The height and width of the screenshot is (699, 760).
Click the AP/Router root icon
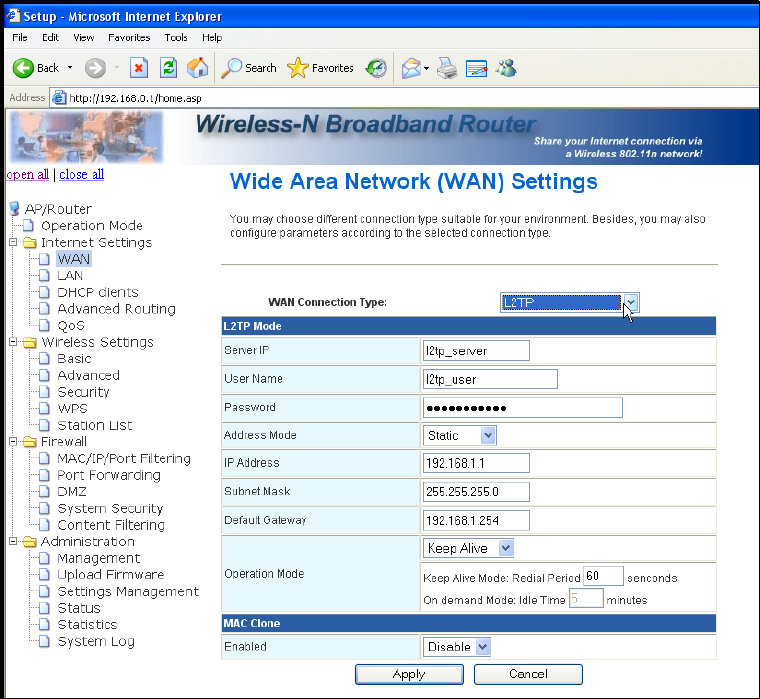(15, 209)
